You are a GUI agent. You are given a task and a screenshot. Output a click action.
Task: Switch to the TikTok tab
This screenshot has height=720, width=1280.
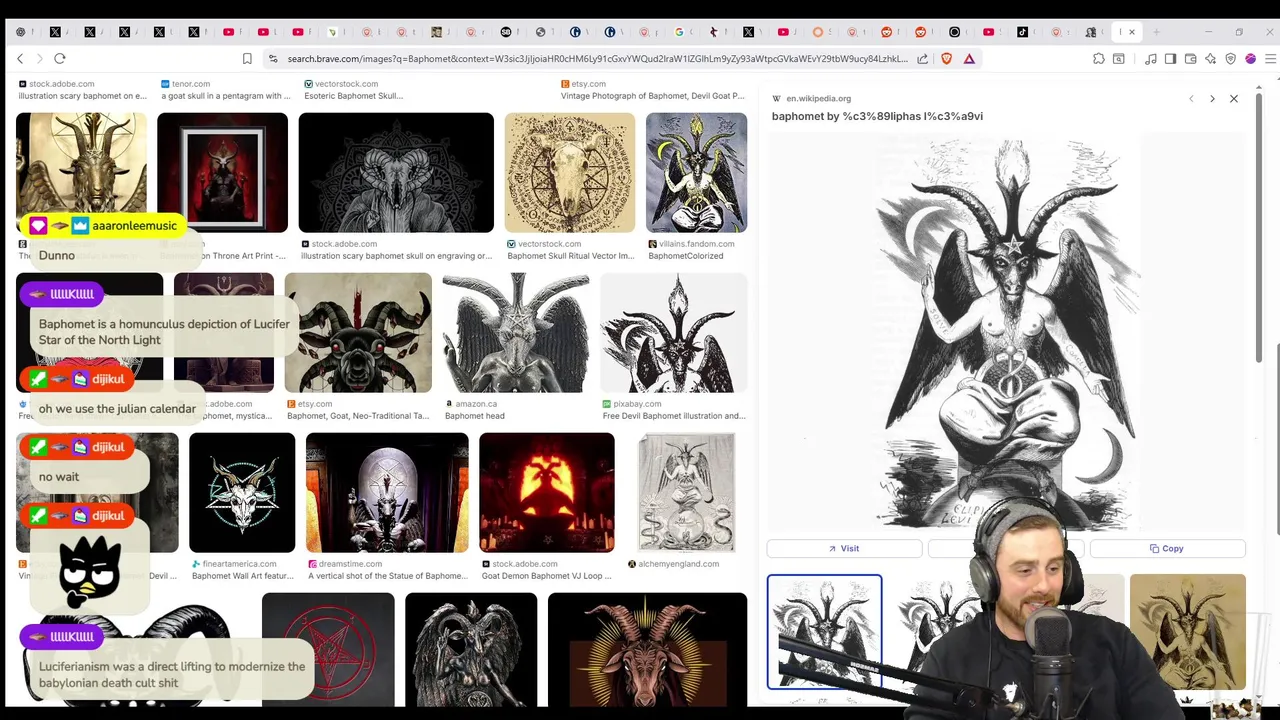click(1022, 32)
